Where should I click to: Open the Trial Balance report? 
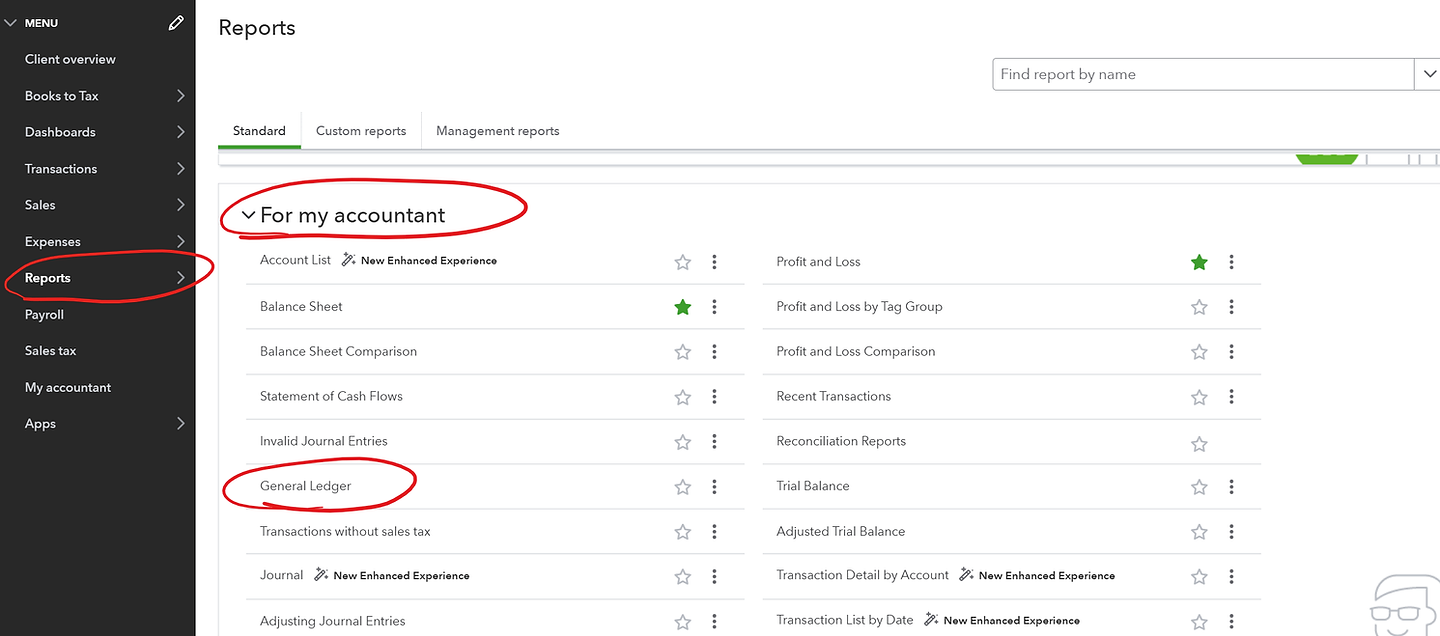[x=813, y=486]
